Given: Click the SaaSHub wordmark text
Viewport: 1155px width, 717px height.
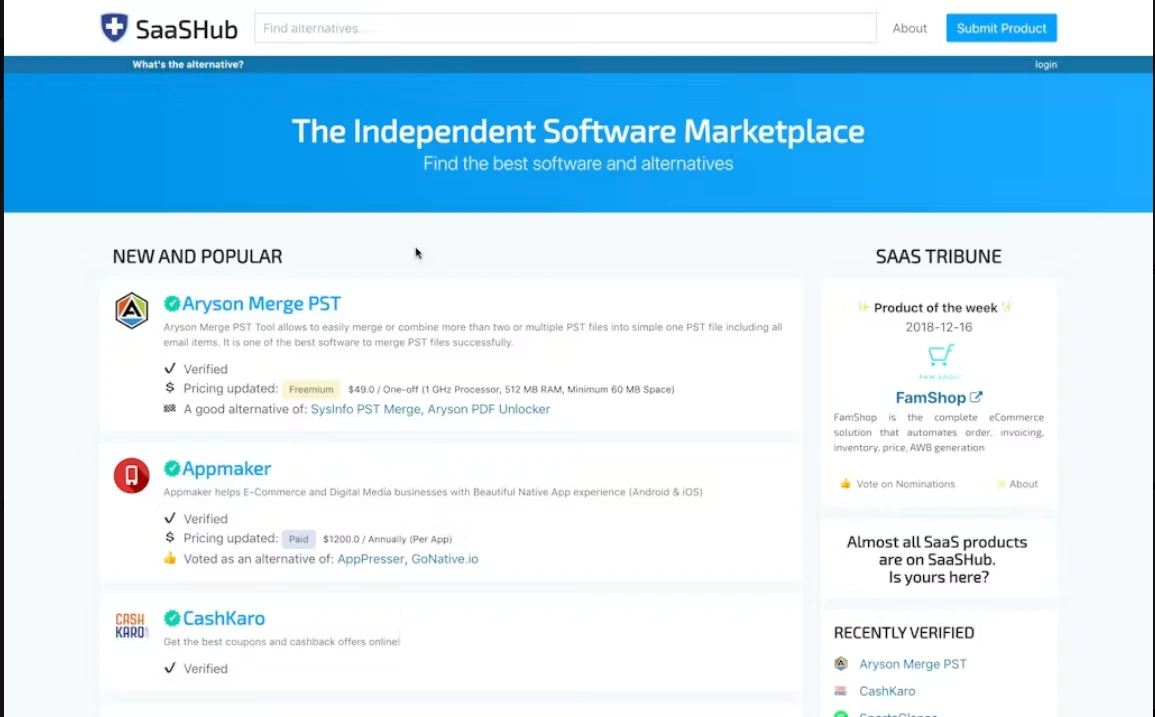Looking at the screenshot, I should point(186,29).
